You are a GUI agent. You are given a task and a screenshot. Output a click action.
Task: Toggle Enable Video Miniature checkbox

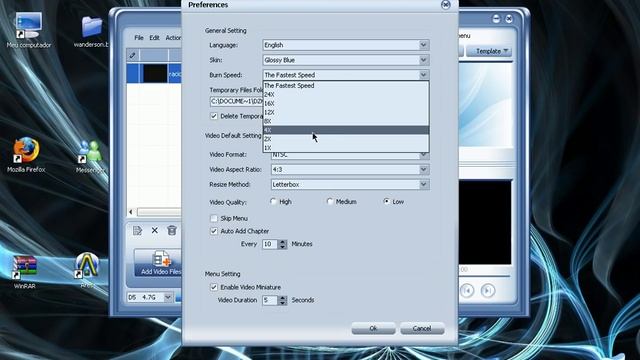[214, 287]
